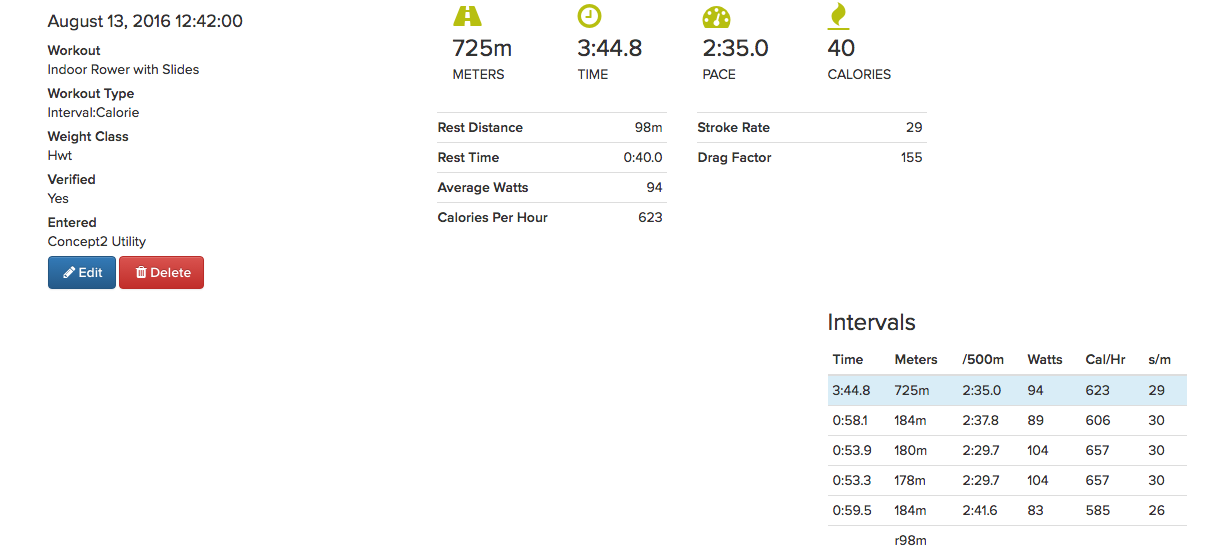This screenshot has height=552, width=1221.
Task: Click the Intervals section heading
Action: 871,322
